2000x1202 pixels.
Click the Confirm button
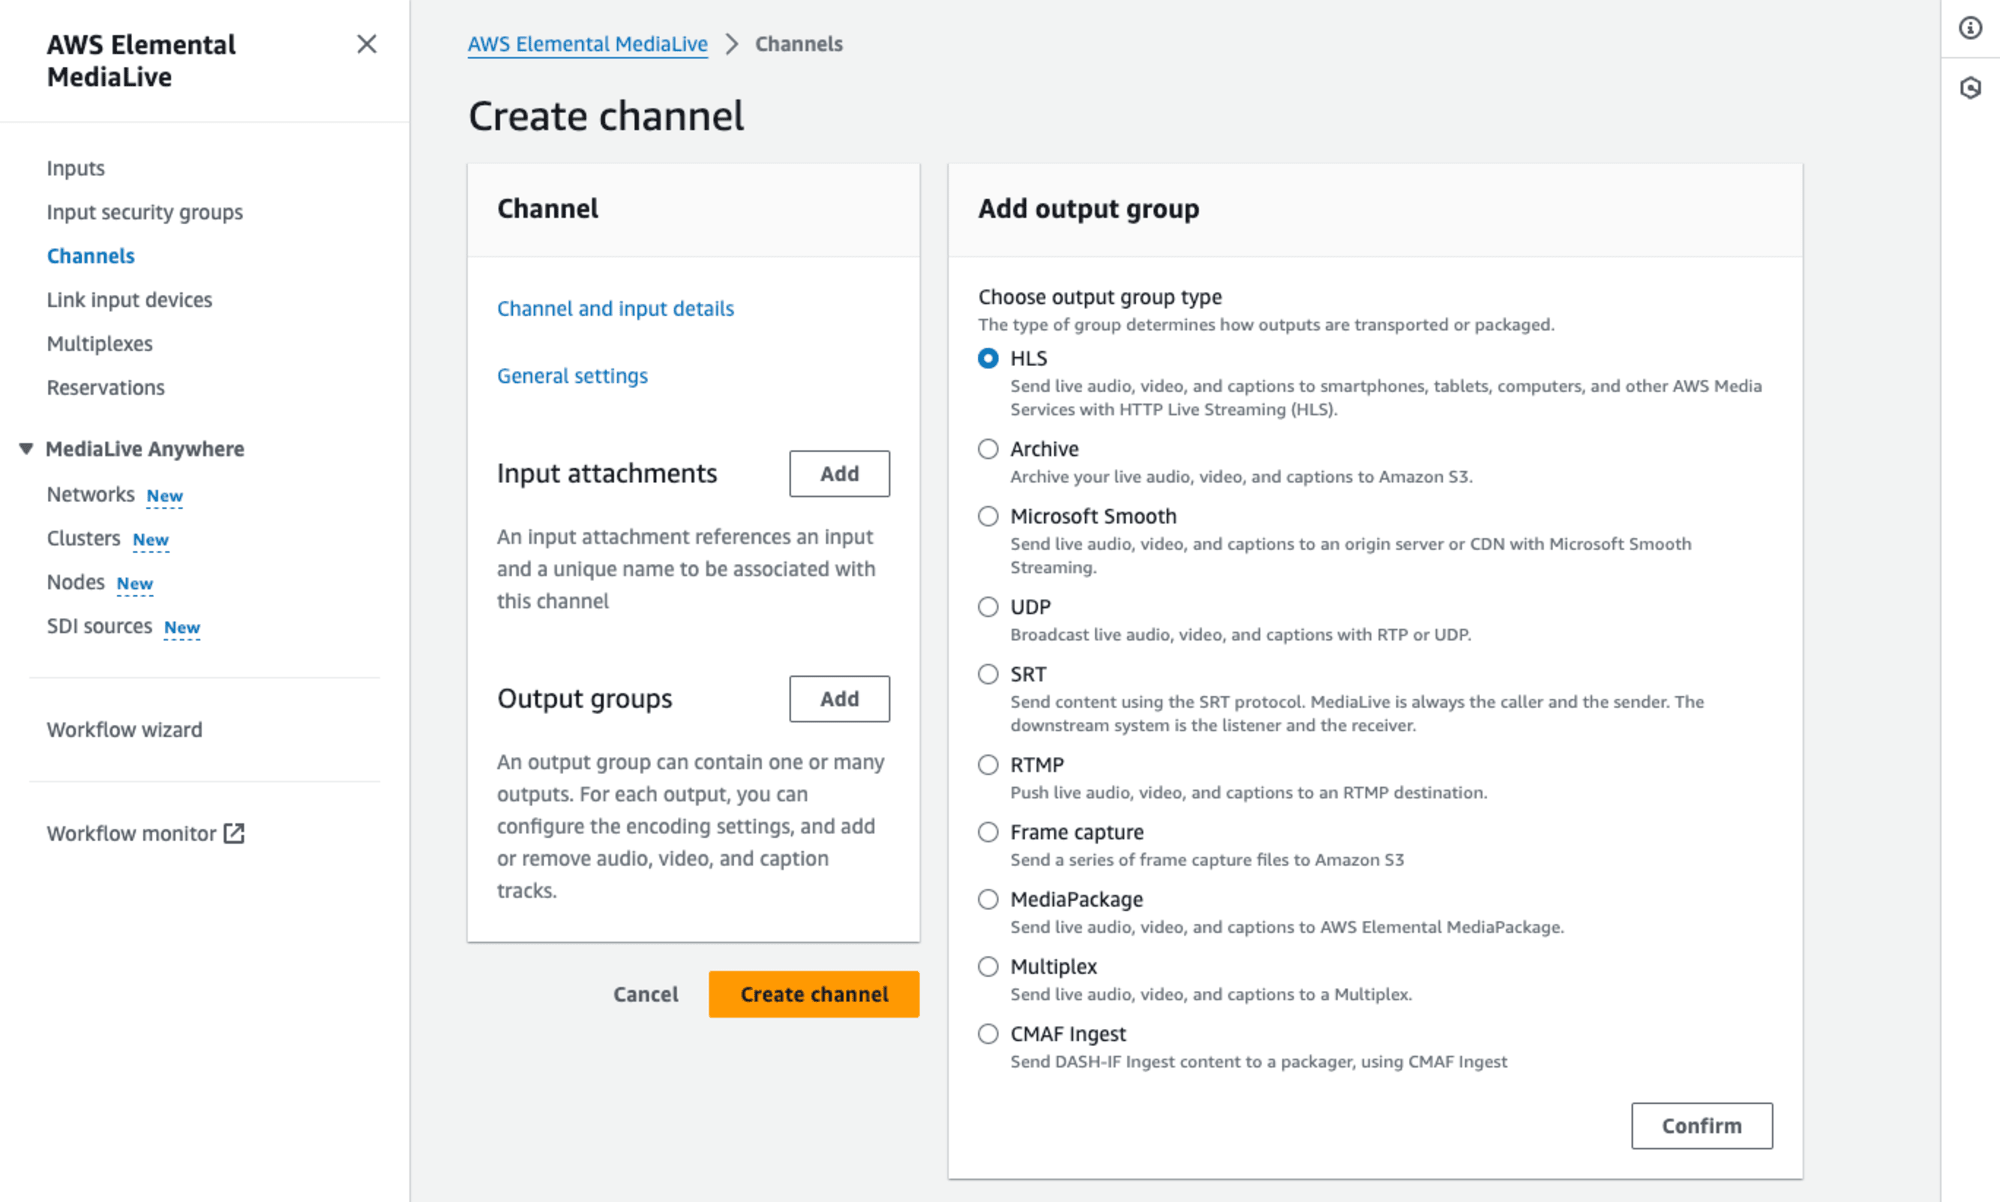click(x=1701, y=1125)
